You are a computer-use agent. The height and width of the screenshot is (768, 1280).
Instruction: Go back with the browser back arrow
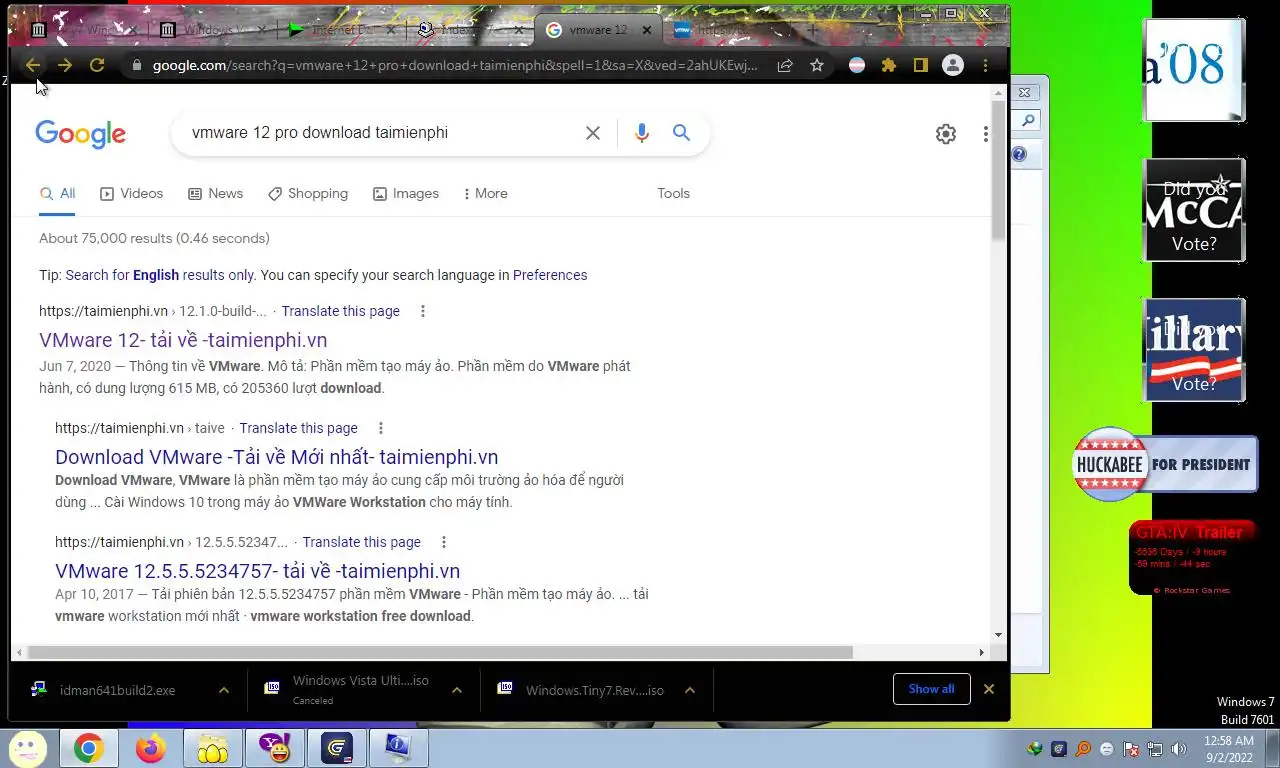pos(33,65)
